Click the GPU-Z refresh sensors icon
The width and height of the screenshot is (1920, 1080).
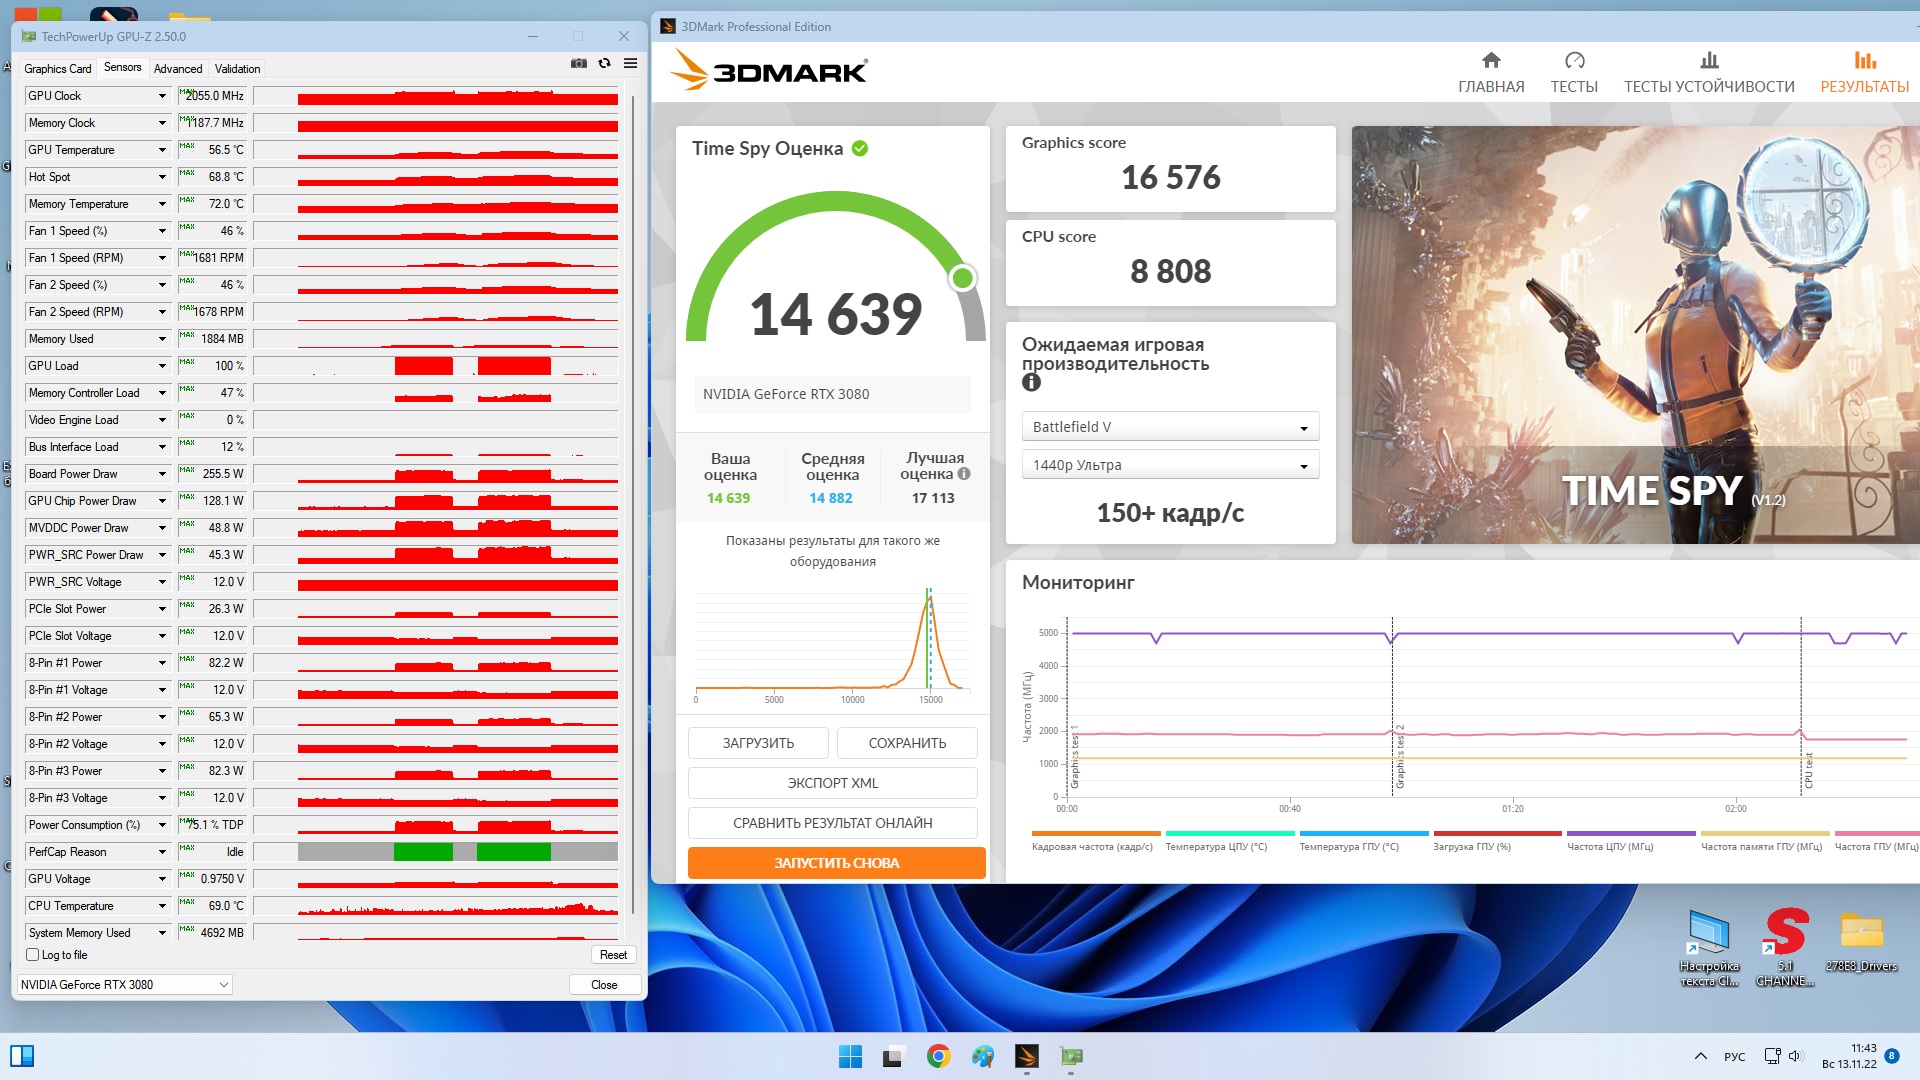point(604,63)
